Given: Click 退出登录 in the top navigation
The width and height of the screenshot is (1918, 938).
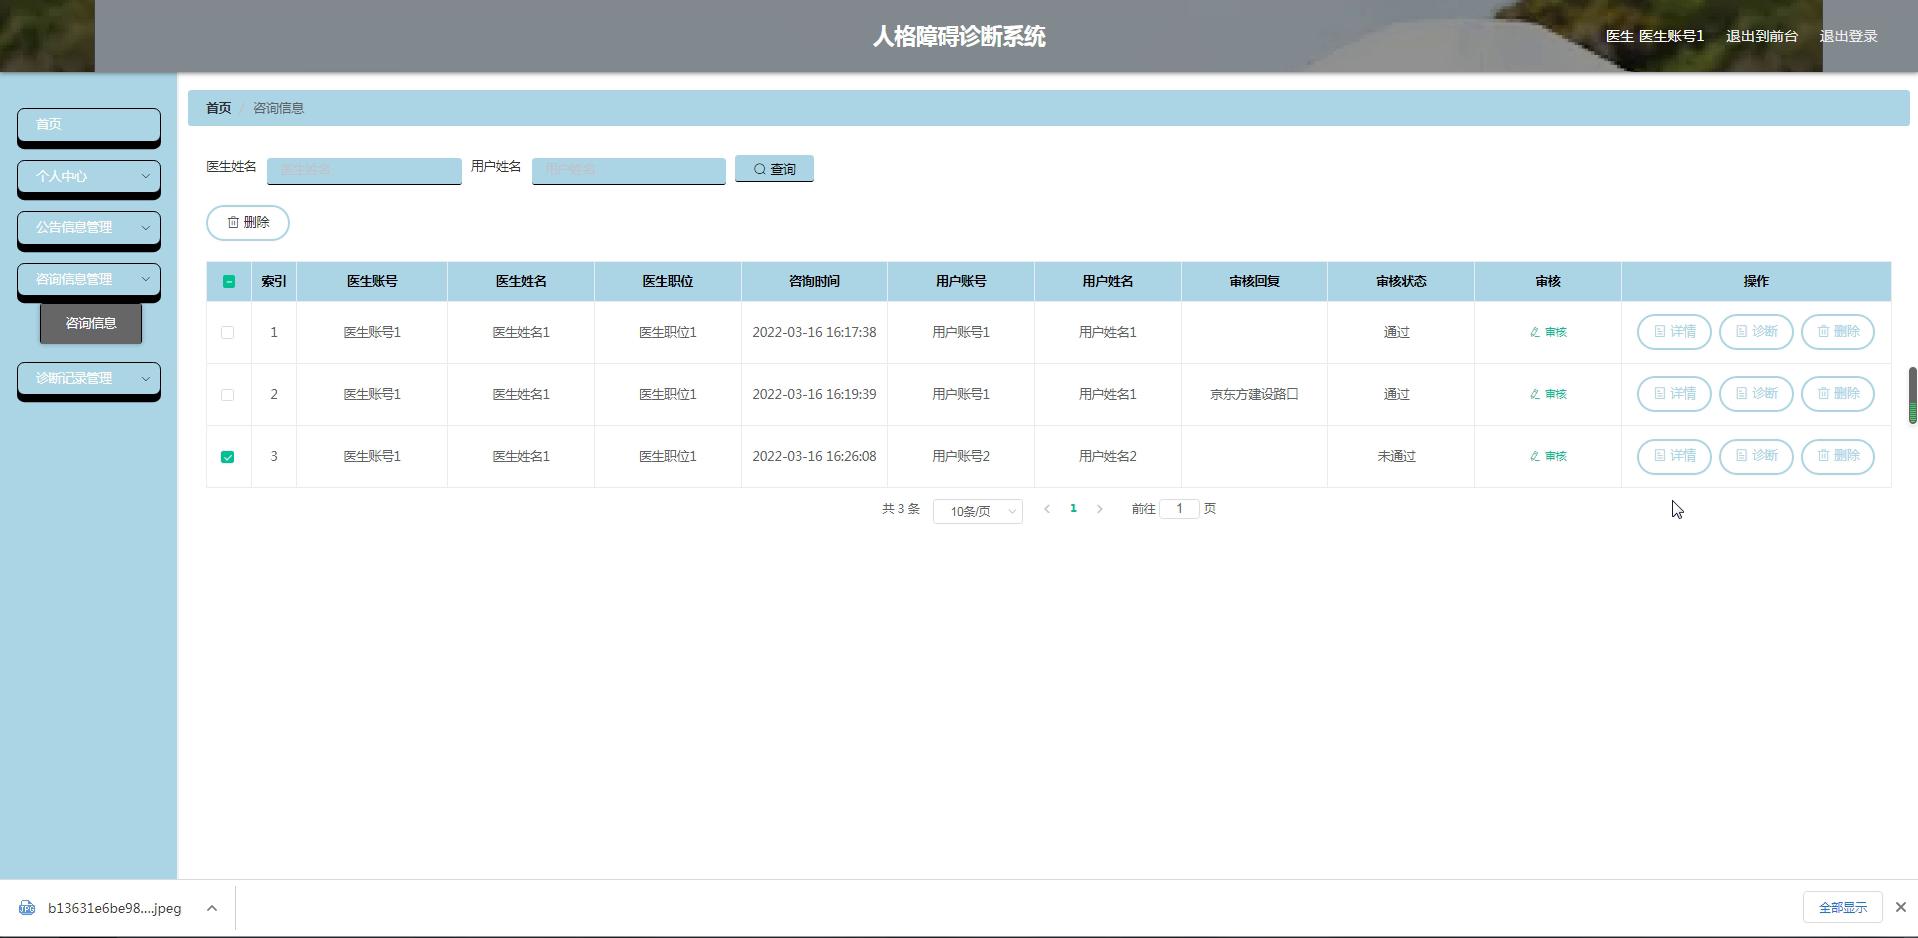Looking at the screenshot, I should click(1849, 36).
